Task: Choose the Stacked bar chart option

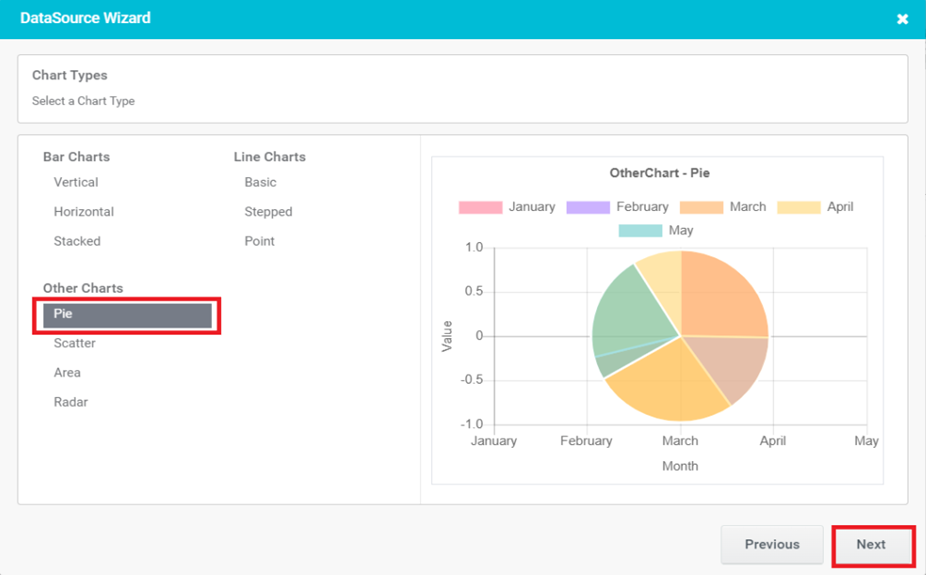Action: [x=77, y=241]
